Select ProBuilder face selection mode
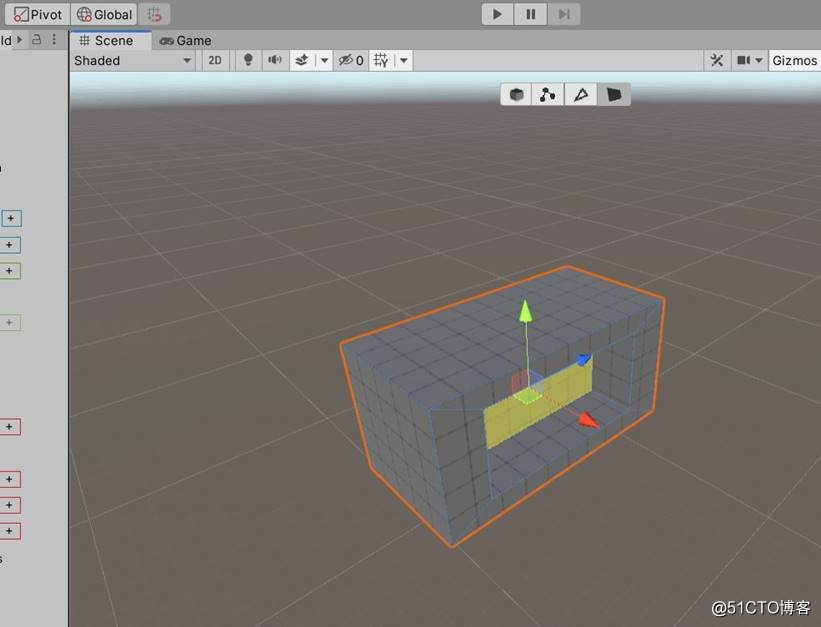Image resolution: width=821 pixels, height=627 pixels. coord(614,94)
